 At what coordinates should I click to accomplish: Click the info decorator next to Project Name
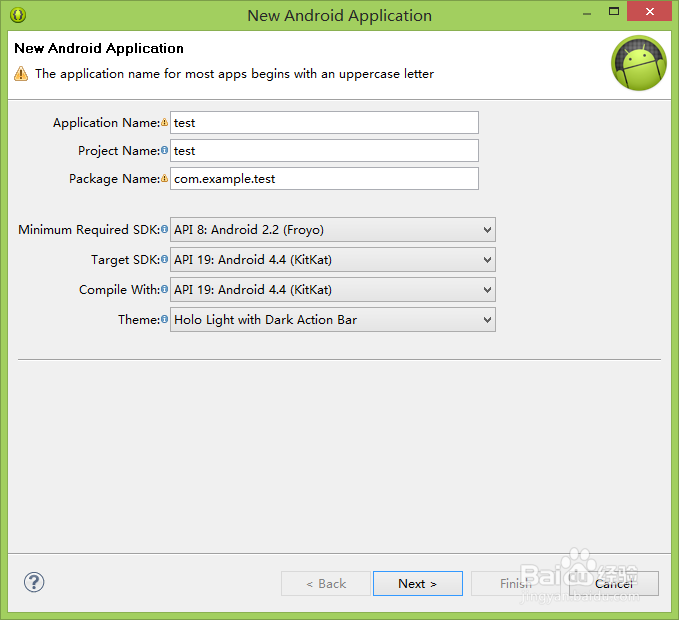tap(165, 150)
